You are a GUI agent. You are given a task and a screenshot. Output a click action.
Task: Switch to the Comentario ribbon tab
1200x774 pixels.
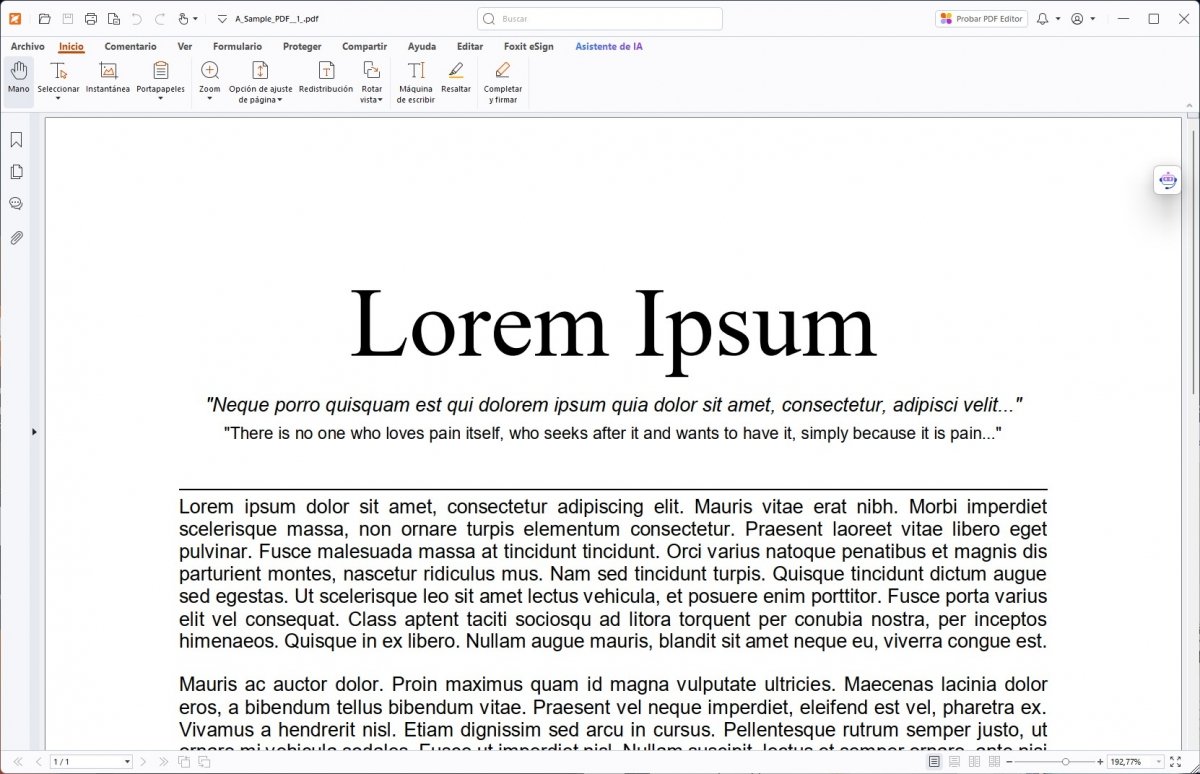click(x=130, y=46)
